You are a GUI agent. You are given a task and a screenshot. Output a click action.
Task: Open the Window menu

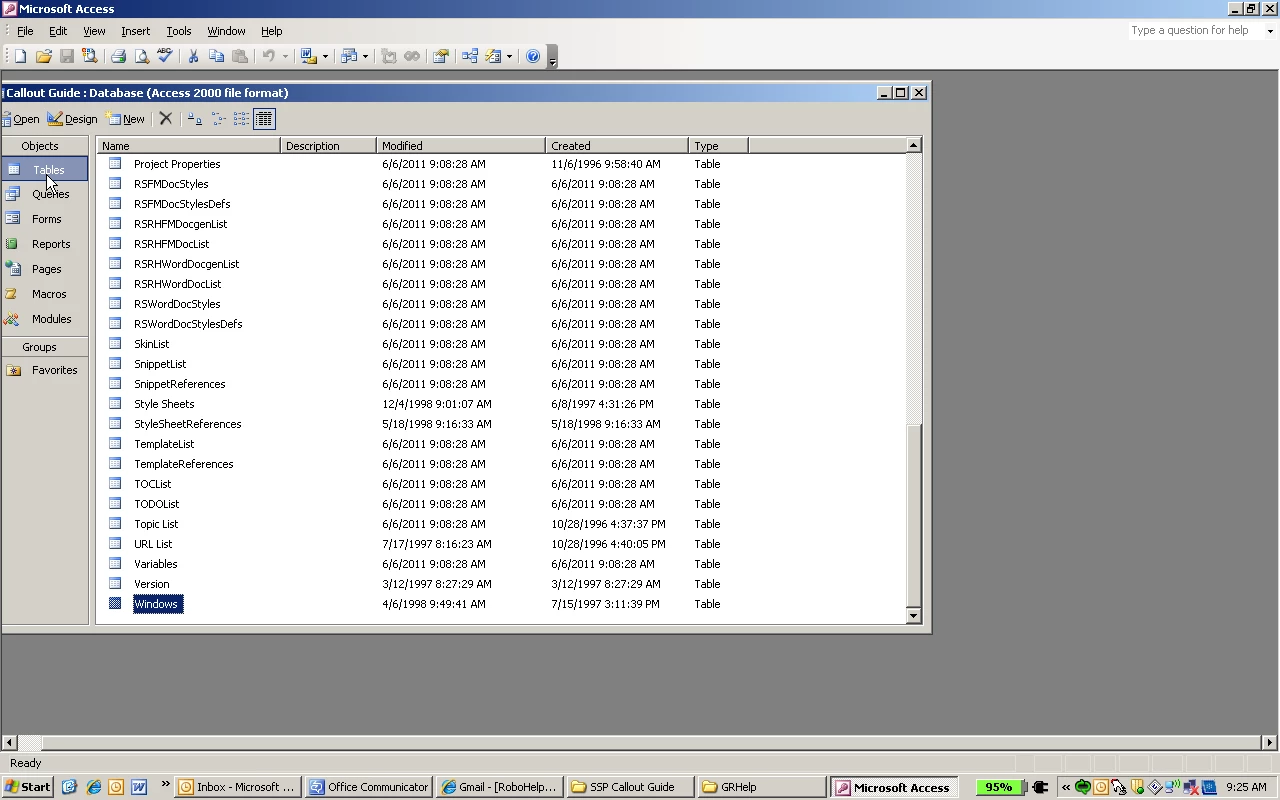(x=226, y=31)
